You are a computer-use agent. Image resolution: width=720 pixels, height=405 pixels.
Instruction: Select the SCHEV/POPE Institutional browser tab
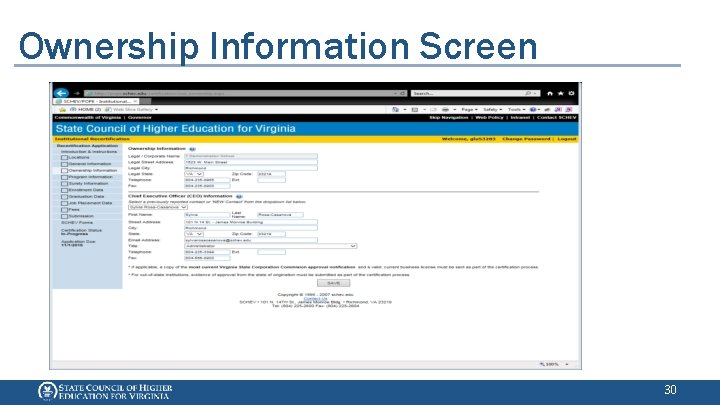tap(96, 101)
